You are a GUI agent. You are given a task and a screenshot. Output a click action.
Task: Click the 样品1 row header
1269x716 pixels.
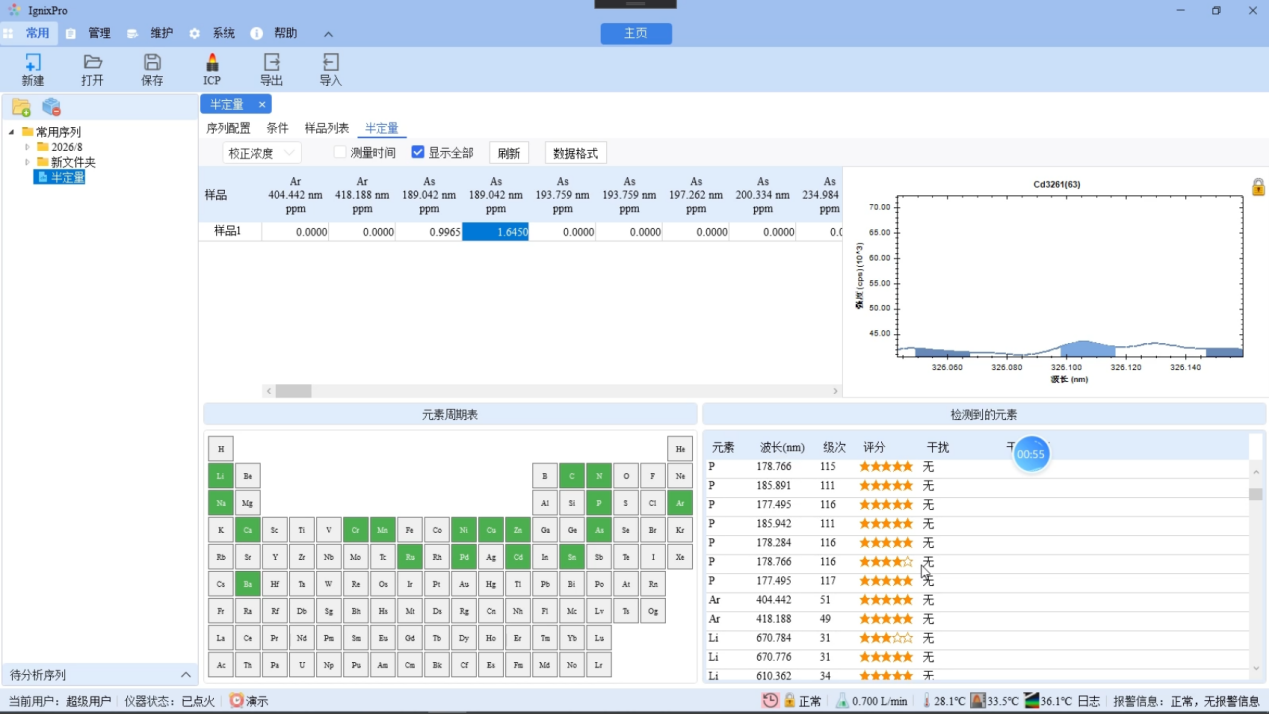(229, 231)
